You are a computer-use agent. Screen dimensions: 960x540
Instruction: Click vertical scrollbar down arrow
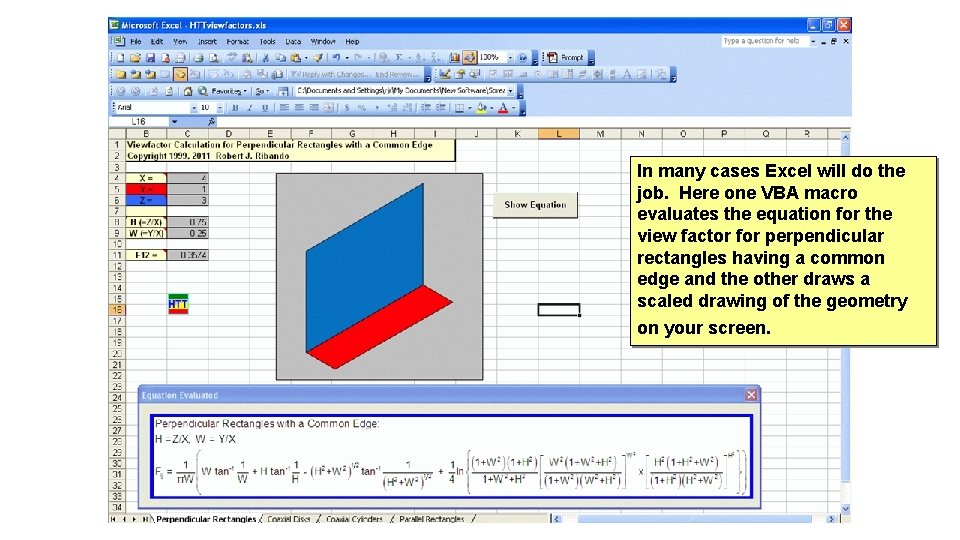(x=846, y=508)
